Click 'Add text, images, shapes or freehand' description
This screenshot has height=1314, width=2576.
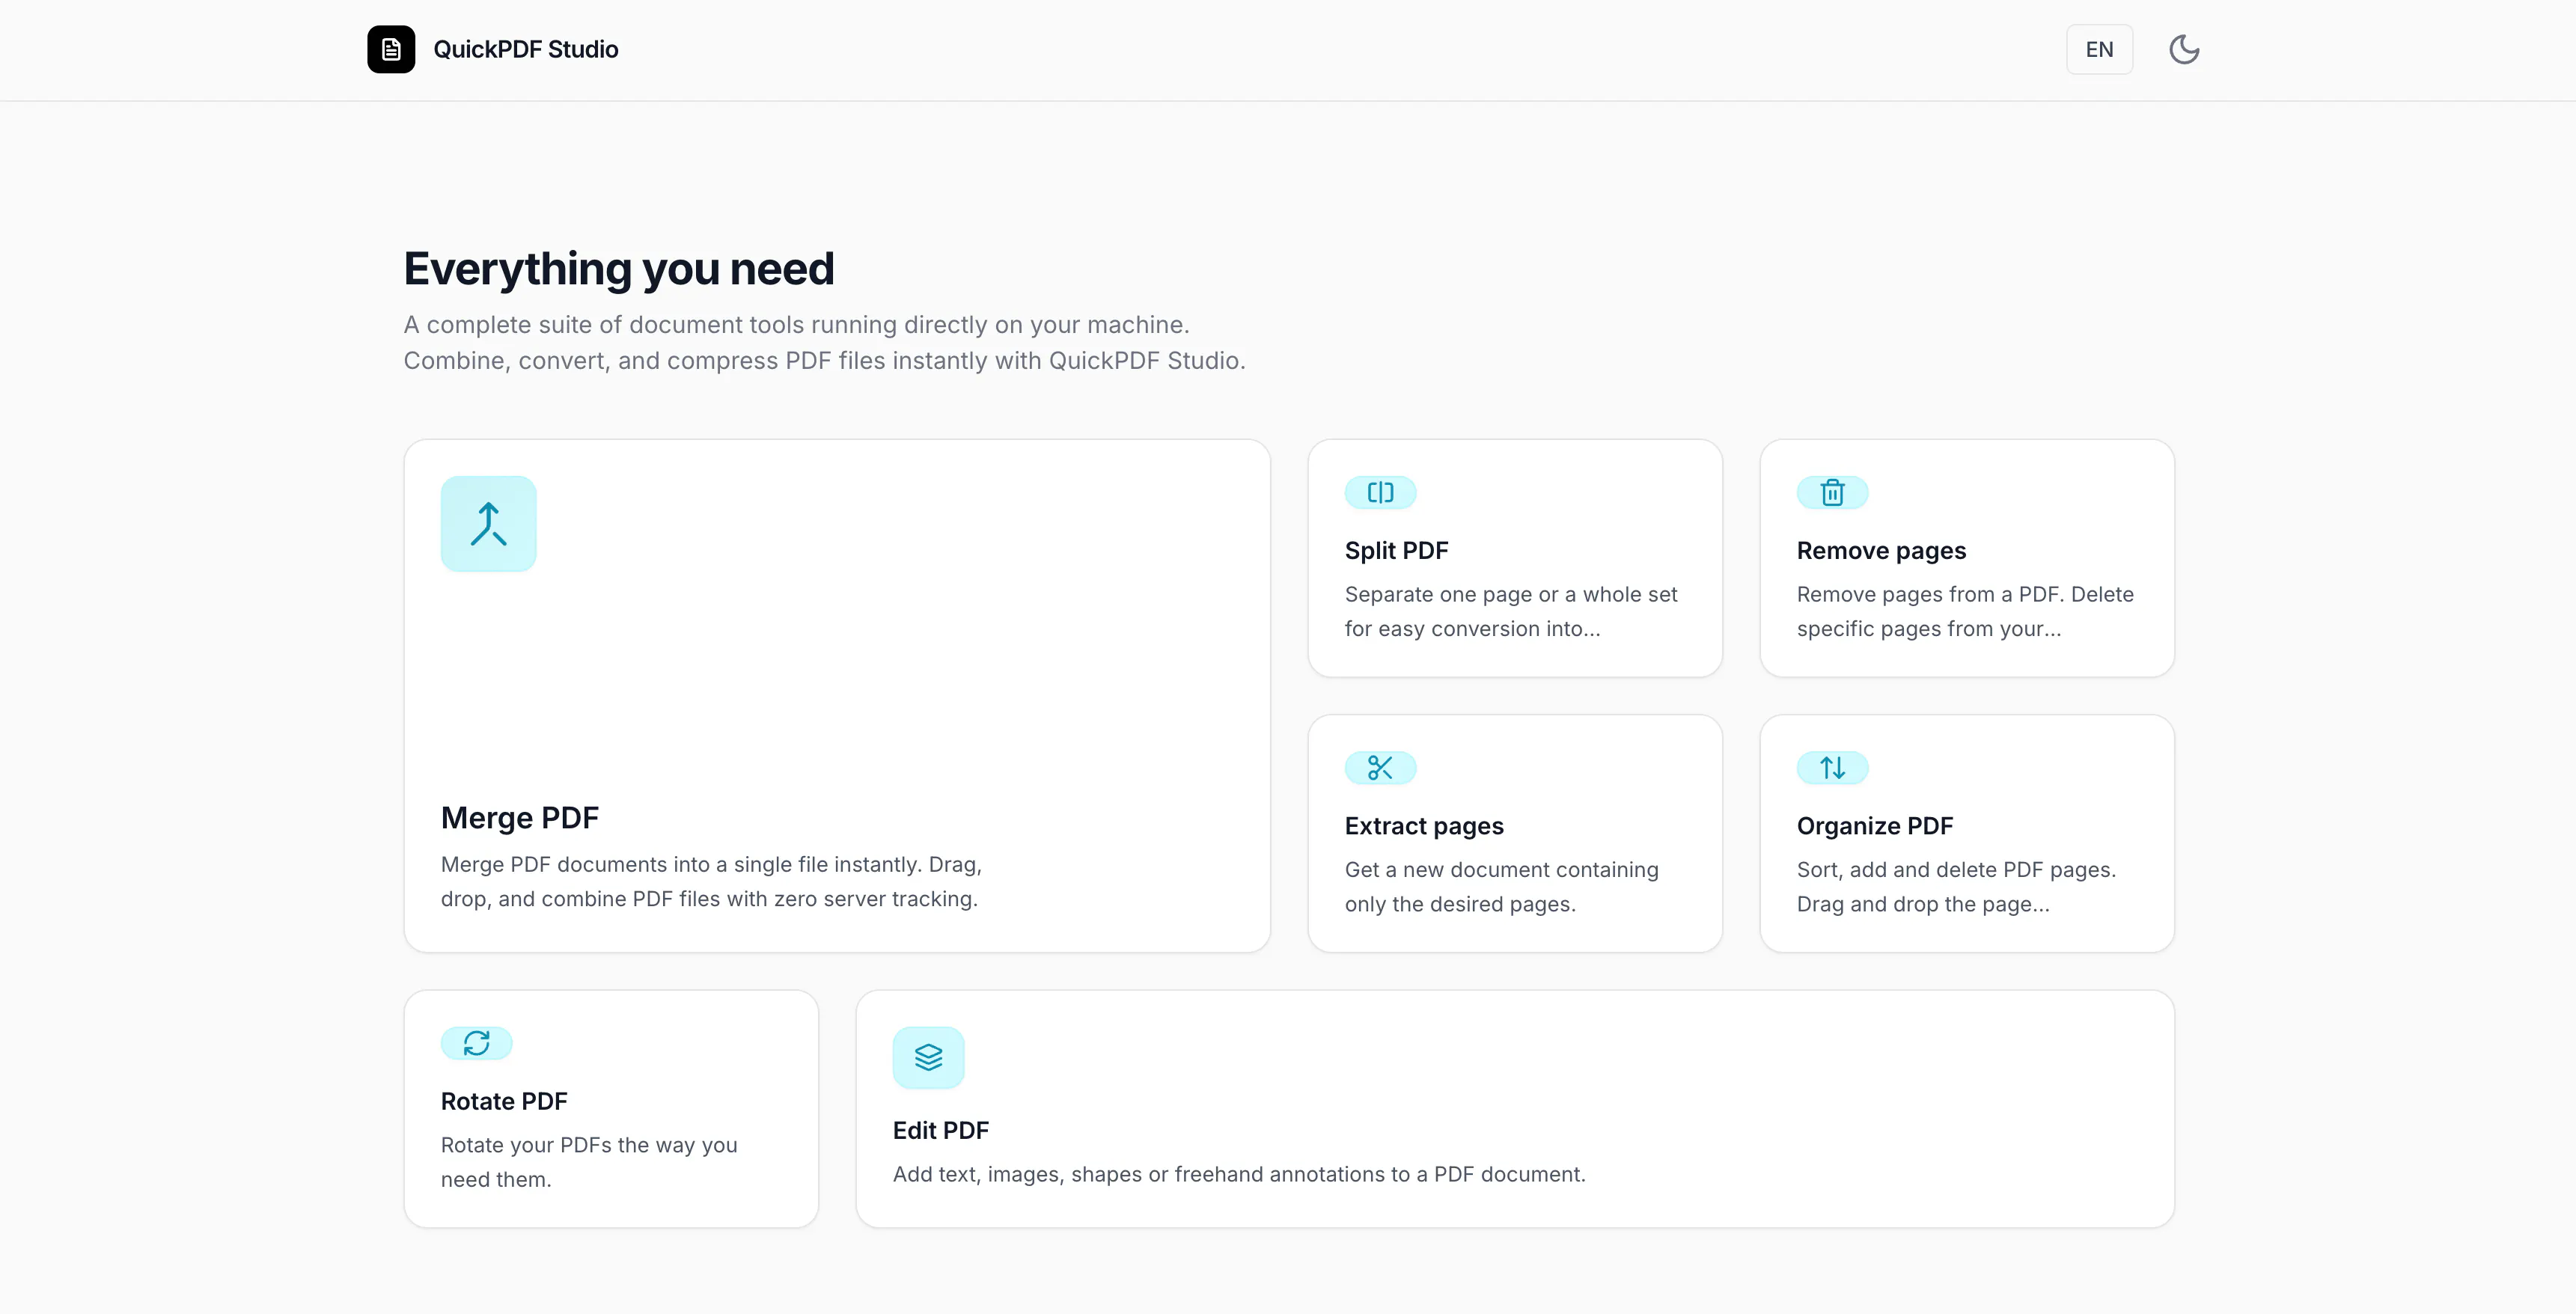1239,1173
